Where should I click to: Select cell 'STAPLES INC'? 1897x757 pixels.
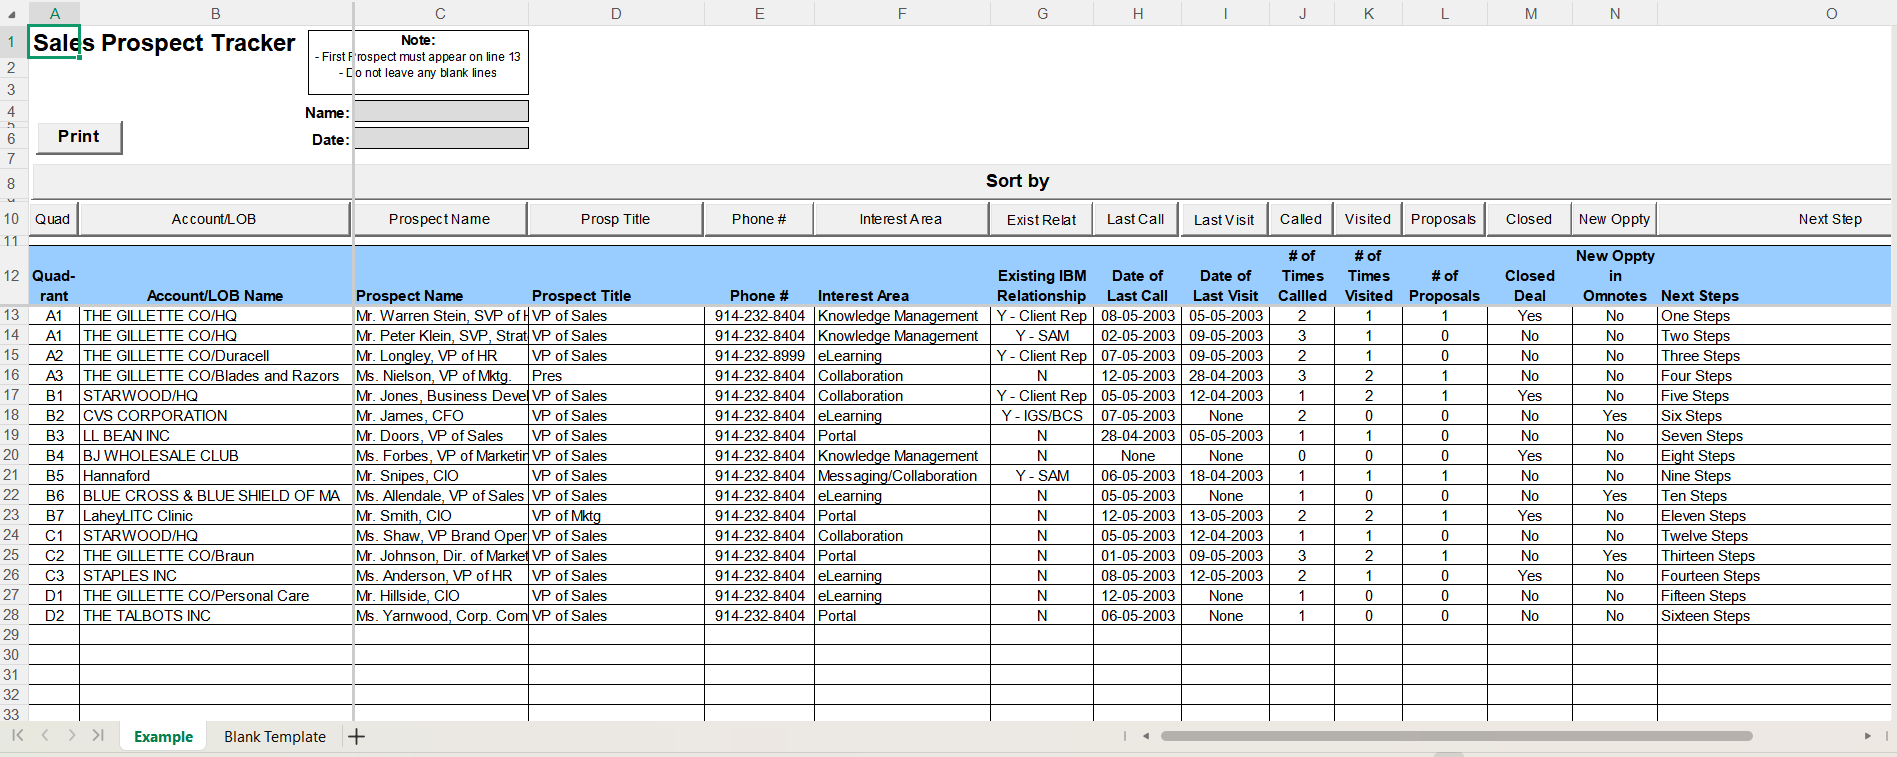216,576
